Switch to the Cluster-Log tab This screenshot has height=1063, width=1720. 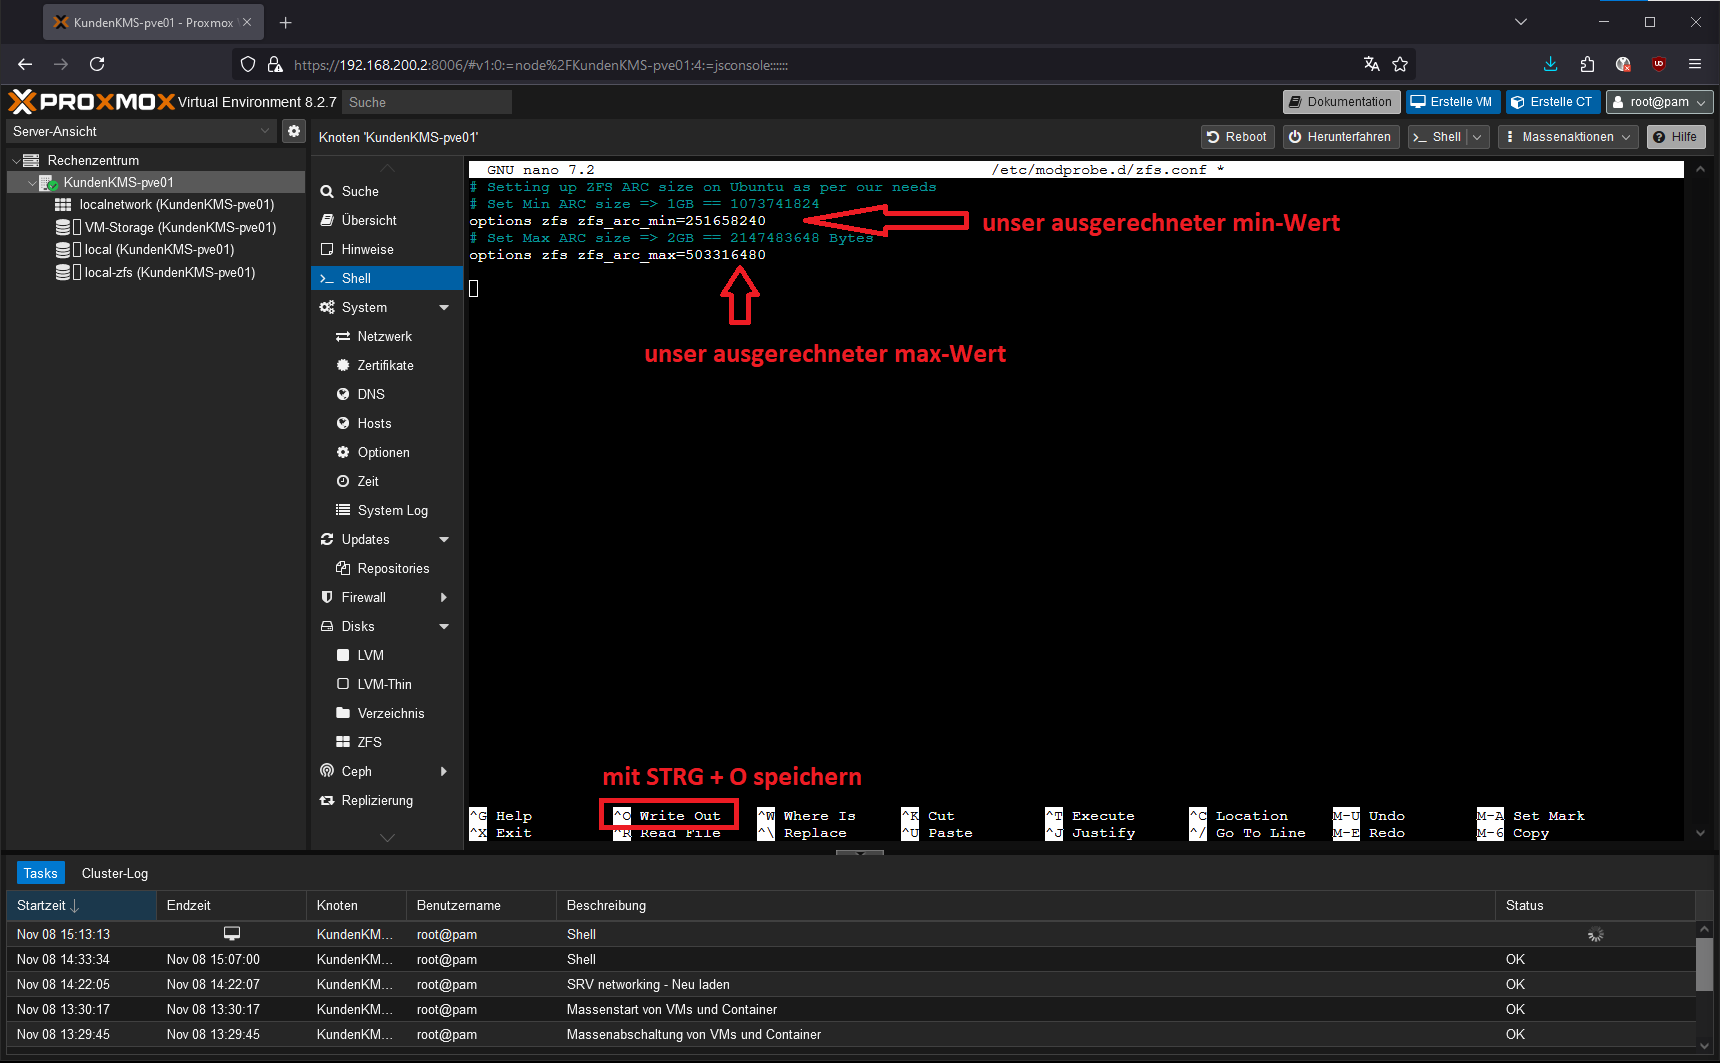pos(114,873)
